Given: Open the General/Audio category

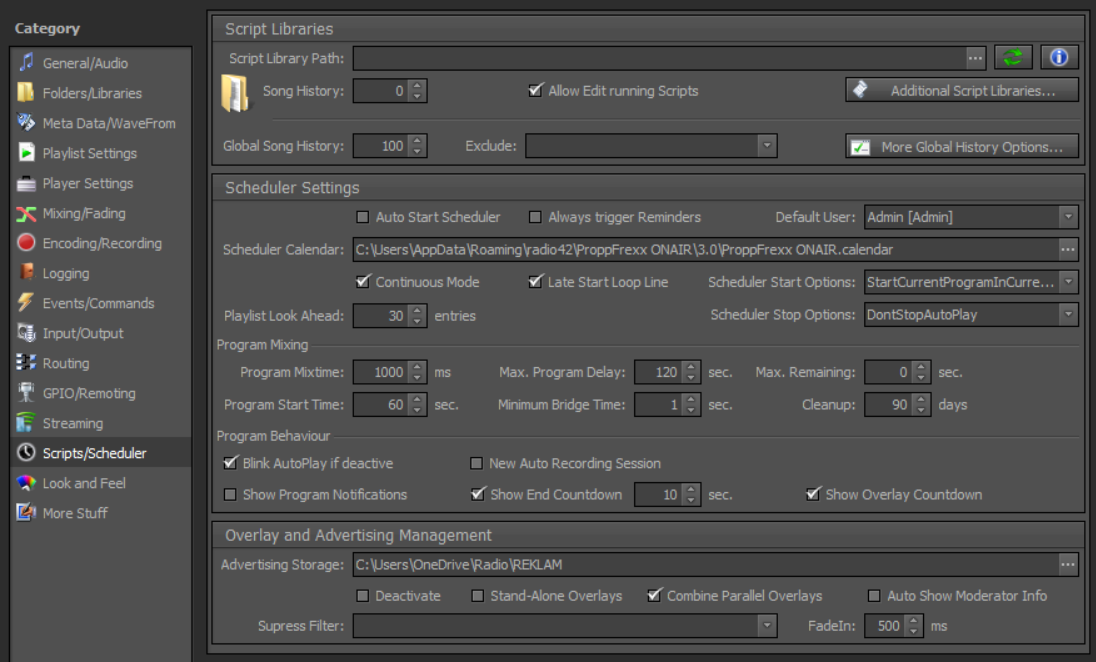Looking at the screenshot, I should click(85, 63).
